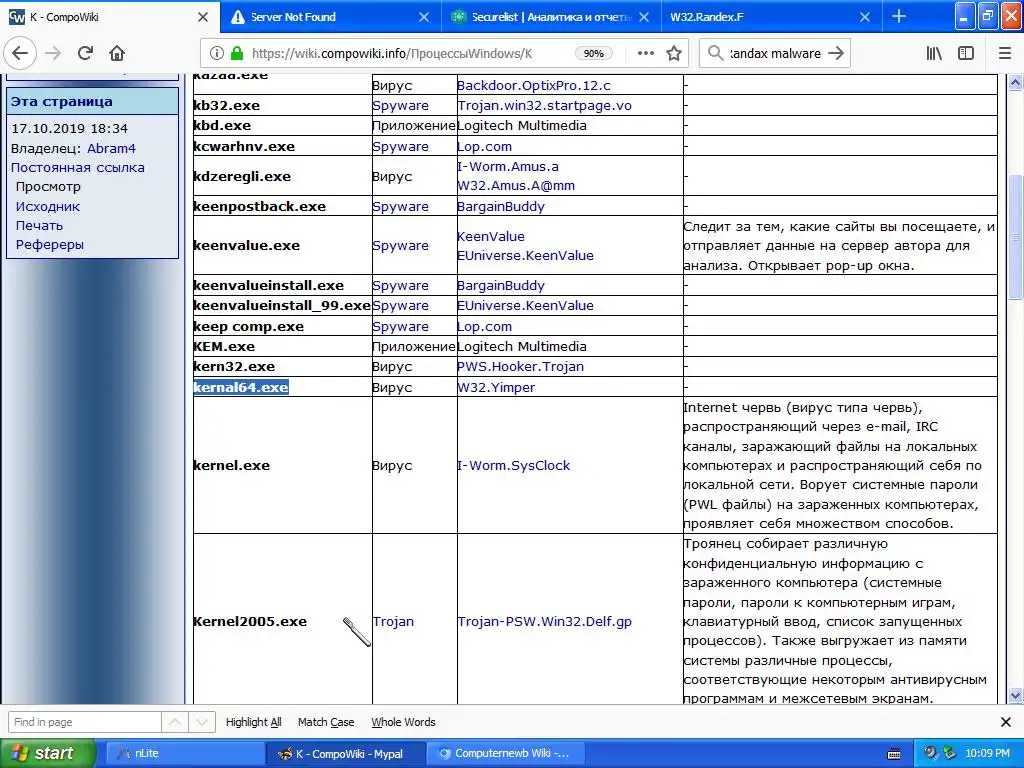Select the highlighted kernal64.exe text
This screenshot has width=1024, height=768.
pyautogui.click(x=241, y=387)
